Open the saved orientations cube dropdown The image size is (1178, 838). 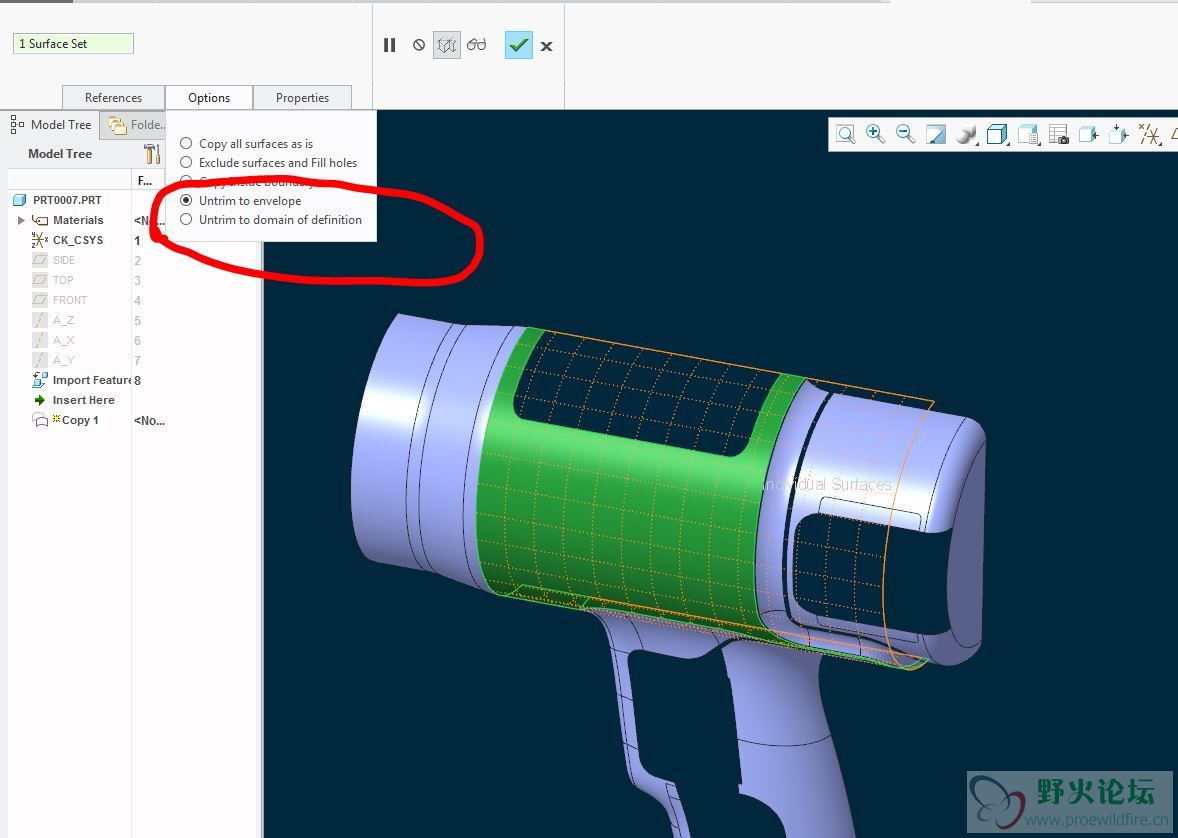[x=997, y=134]
